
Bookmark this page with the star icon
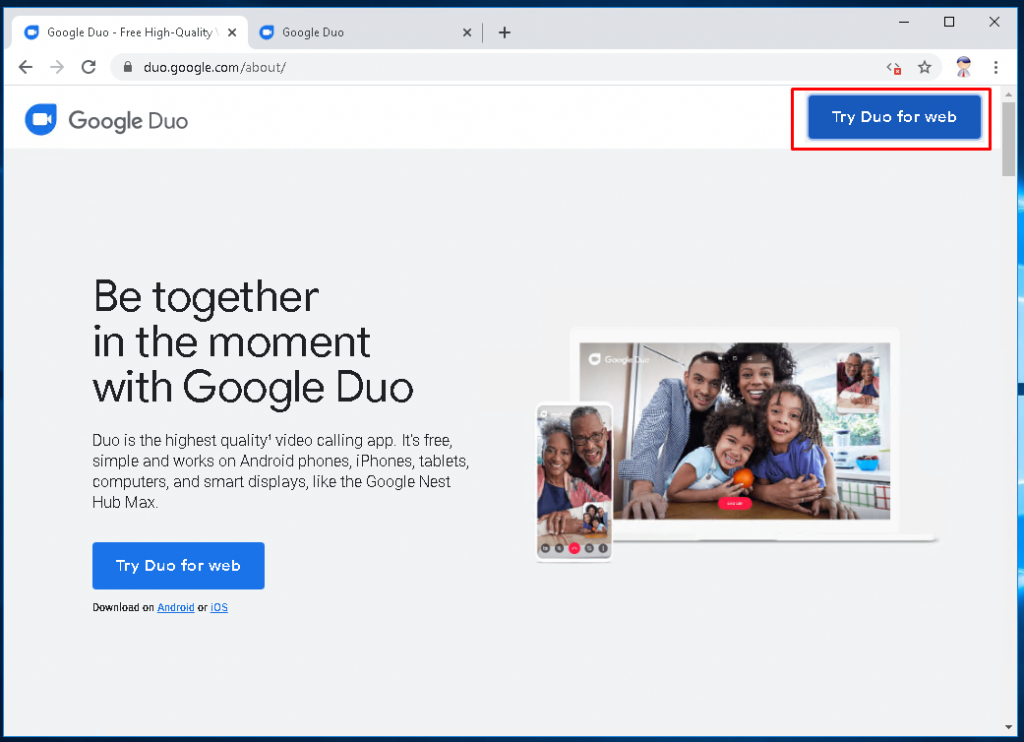pos(924,67)
